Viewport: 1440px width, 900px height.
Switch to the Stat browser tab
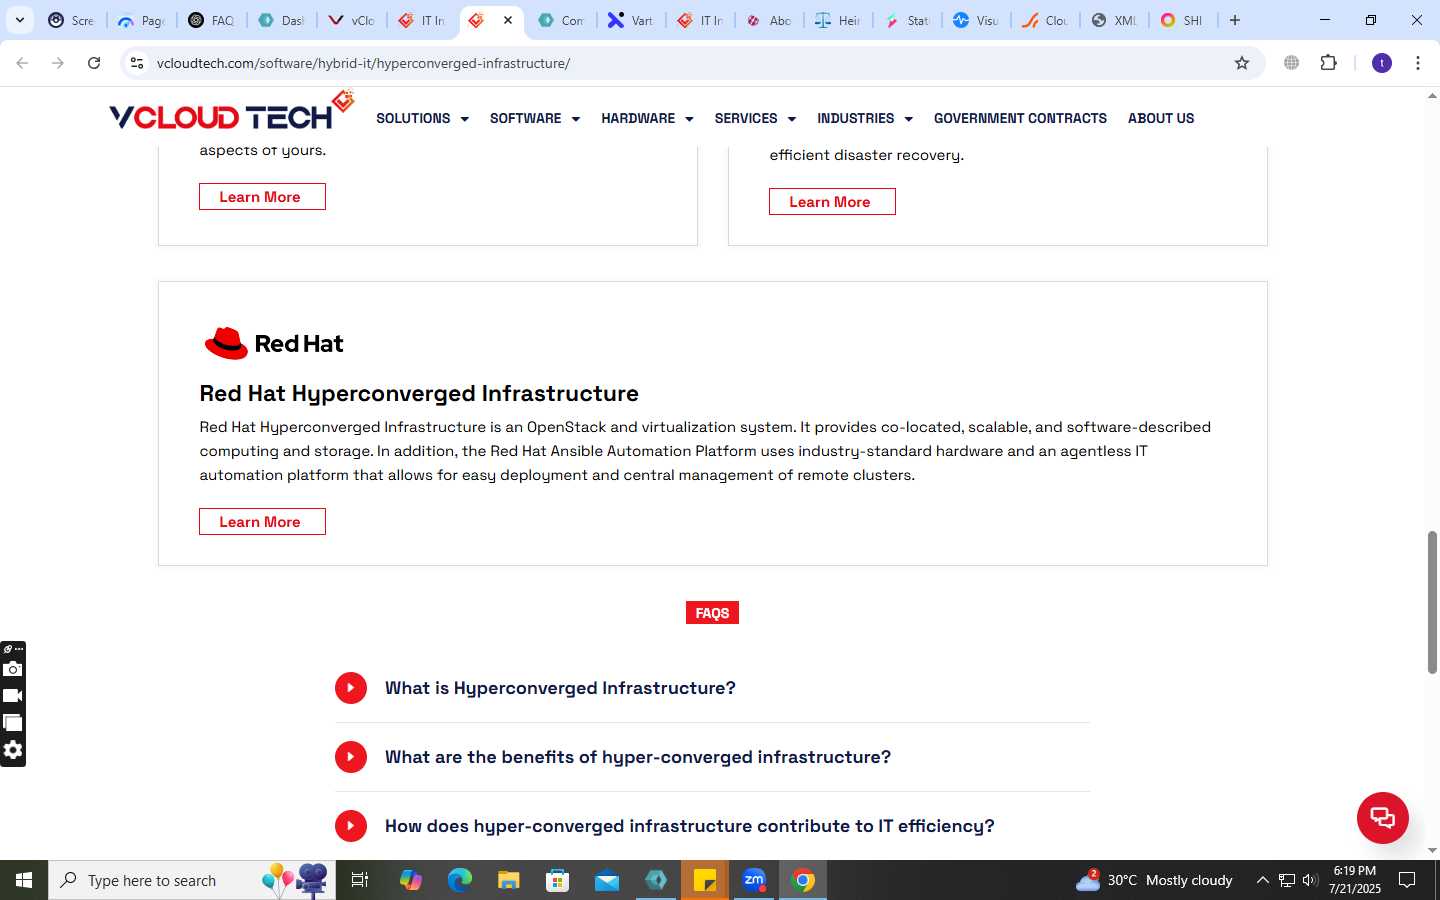907,20
